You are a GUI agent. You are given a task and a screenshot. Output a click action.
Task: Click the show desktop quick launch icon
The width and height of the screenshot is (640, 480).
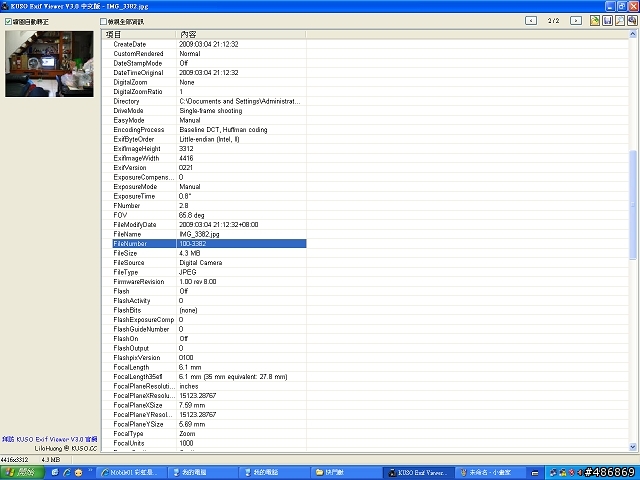click(55, 472)
